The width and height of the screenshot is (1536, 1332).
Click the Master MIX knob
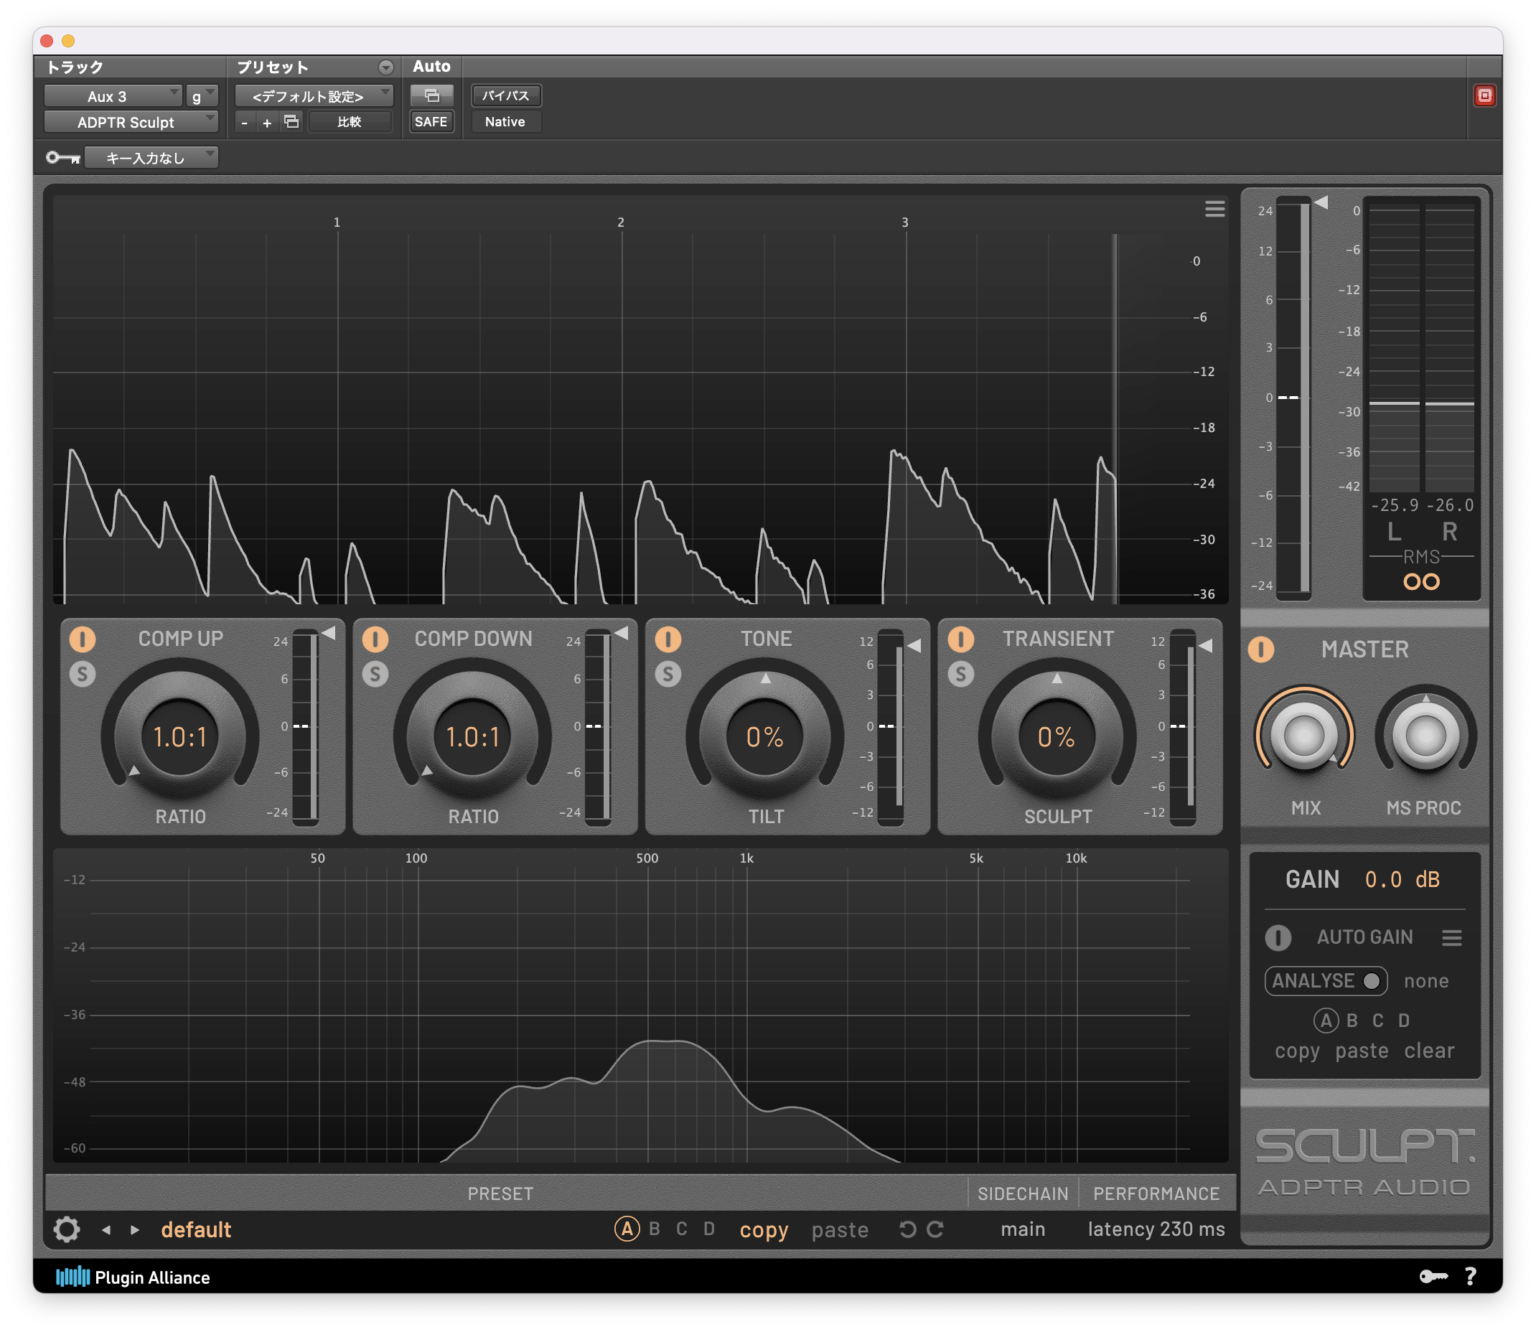click(1304, 736)
